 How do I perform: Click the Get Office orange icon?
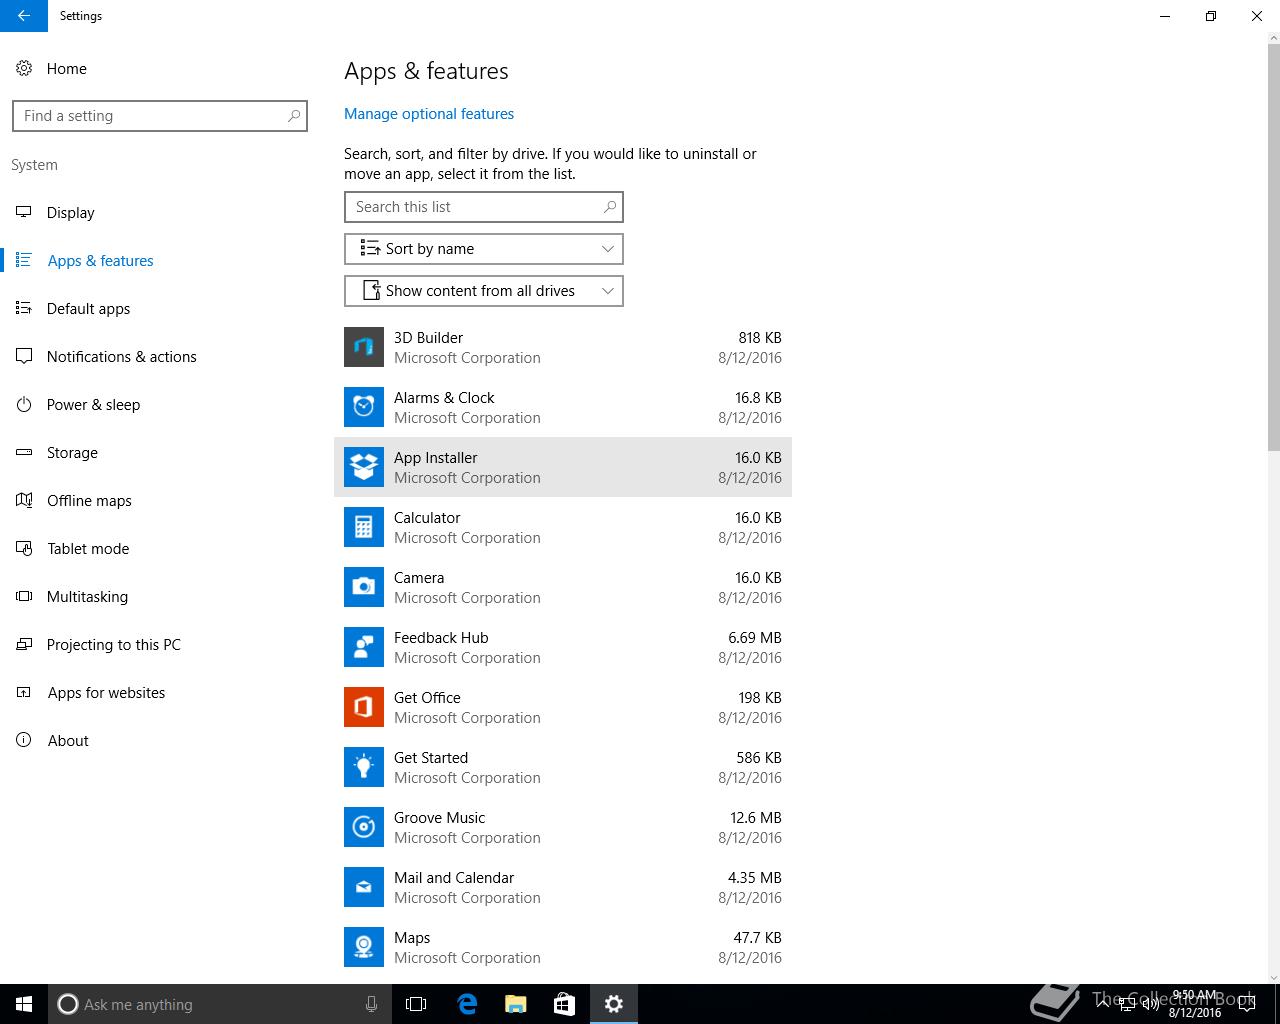click(x=364, y=707)
